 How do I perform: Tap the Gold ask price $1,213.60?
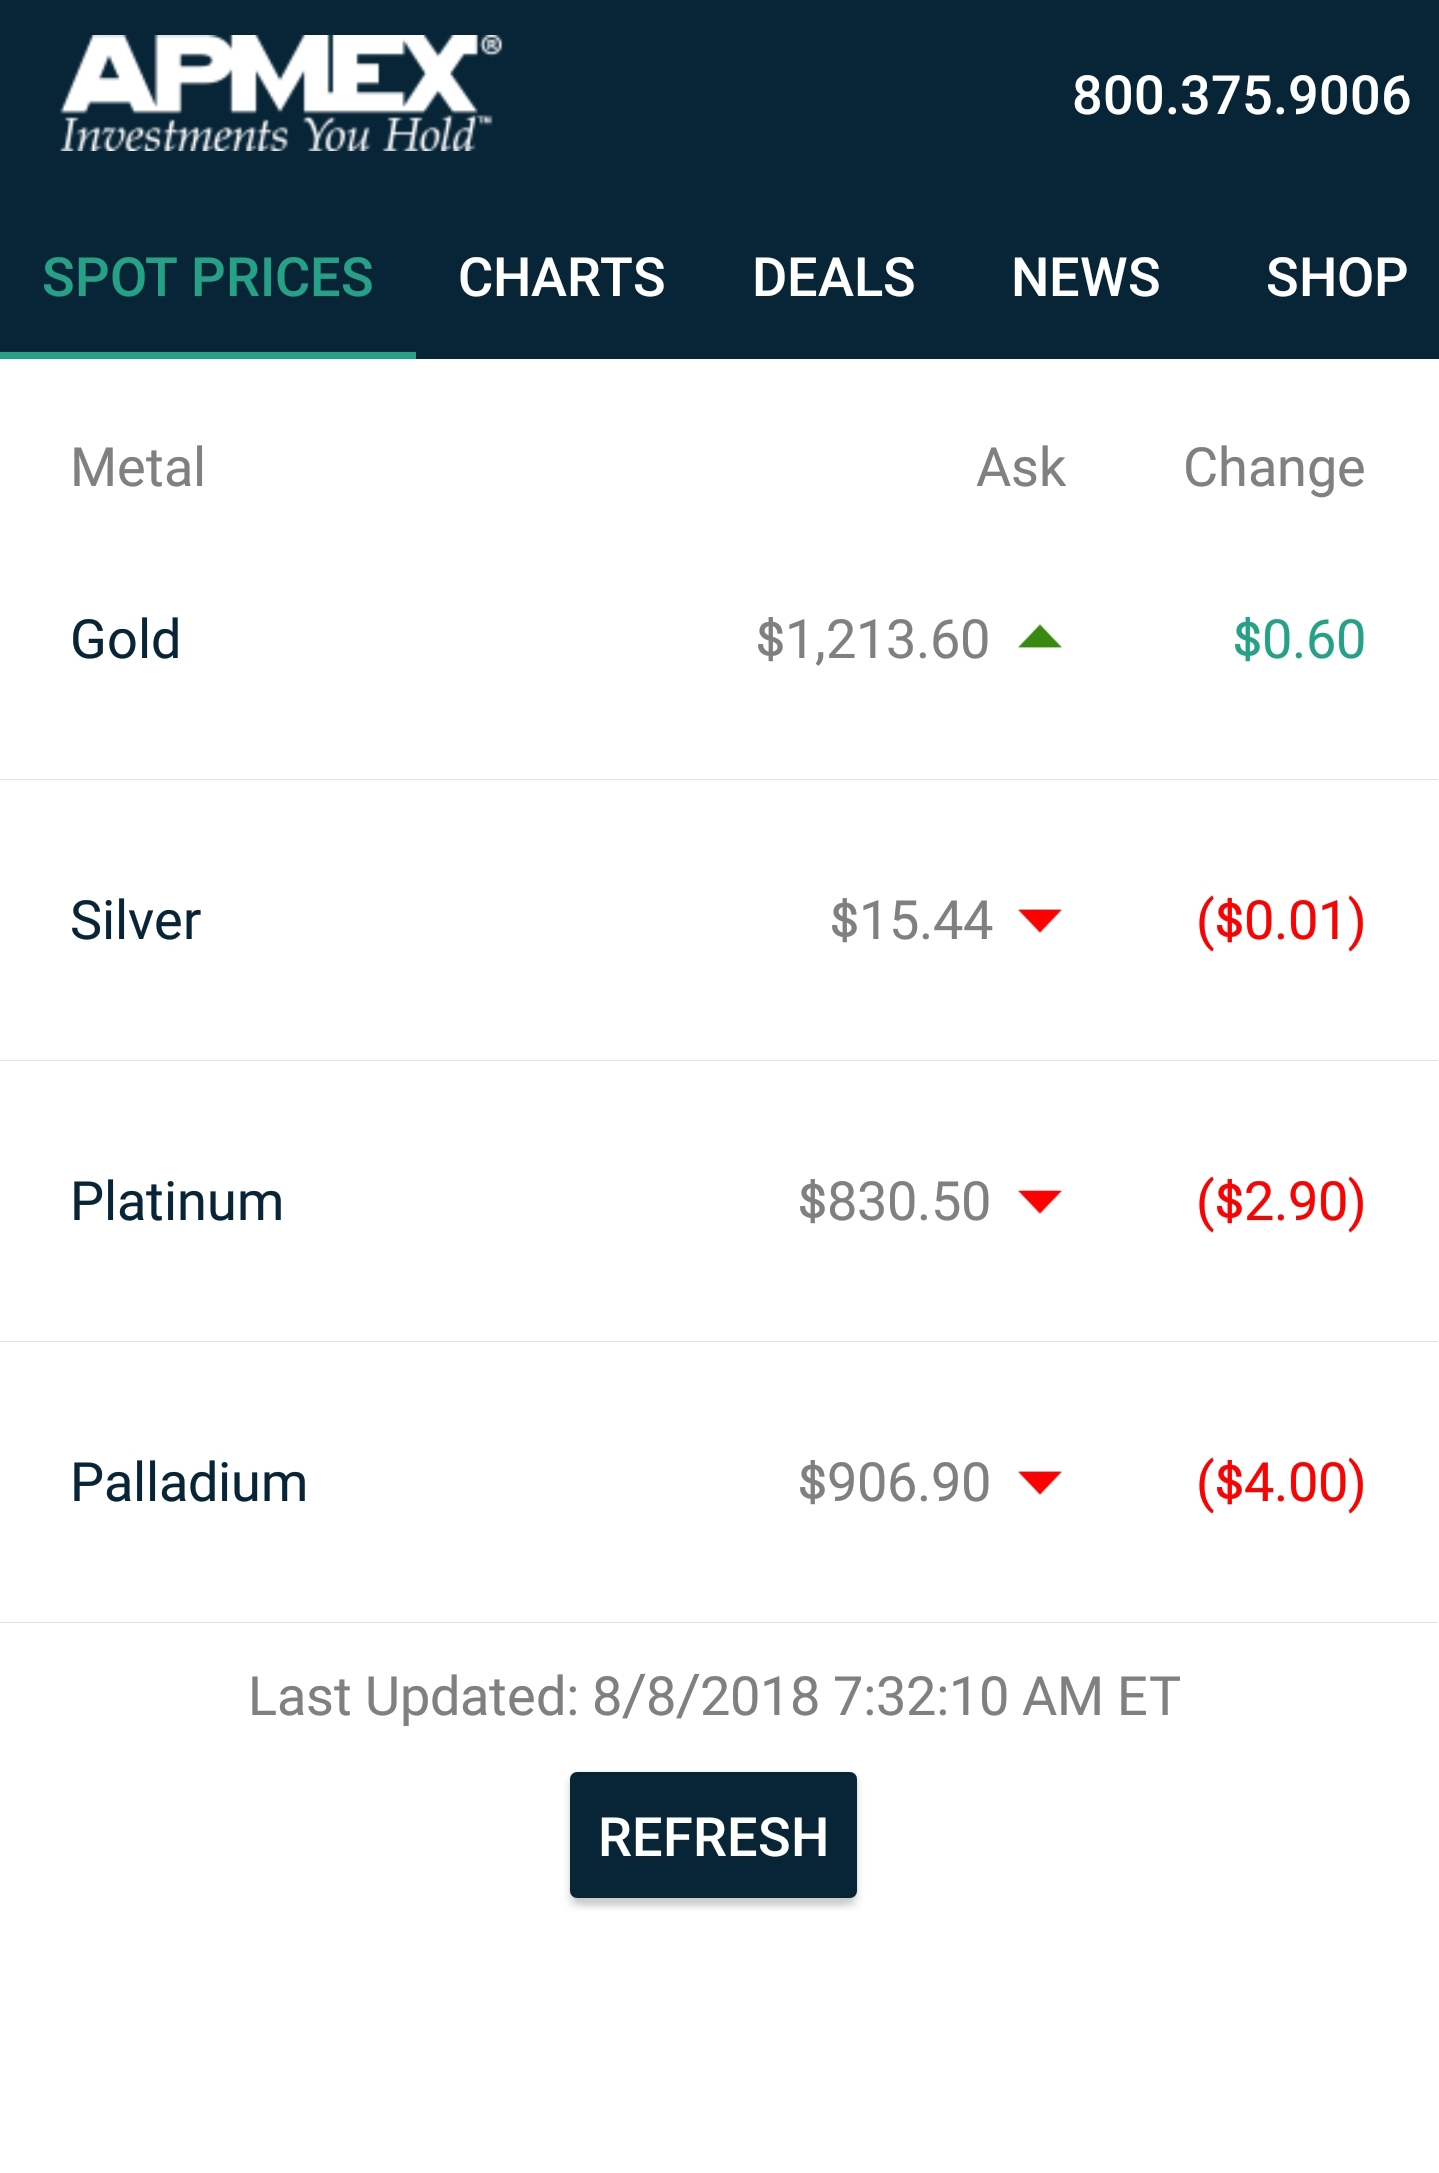tap(872, 639)
